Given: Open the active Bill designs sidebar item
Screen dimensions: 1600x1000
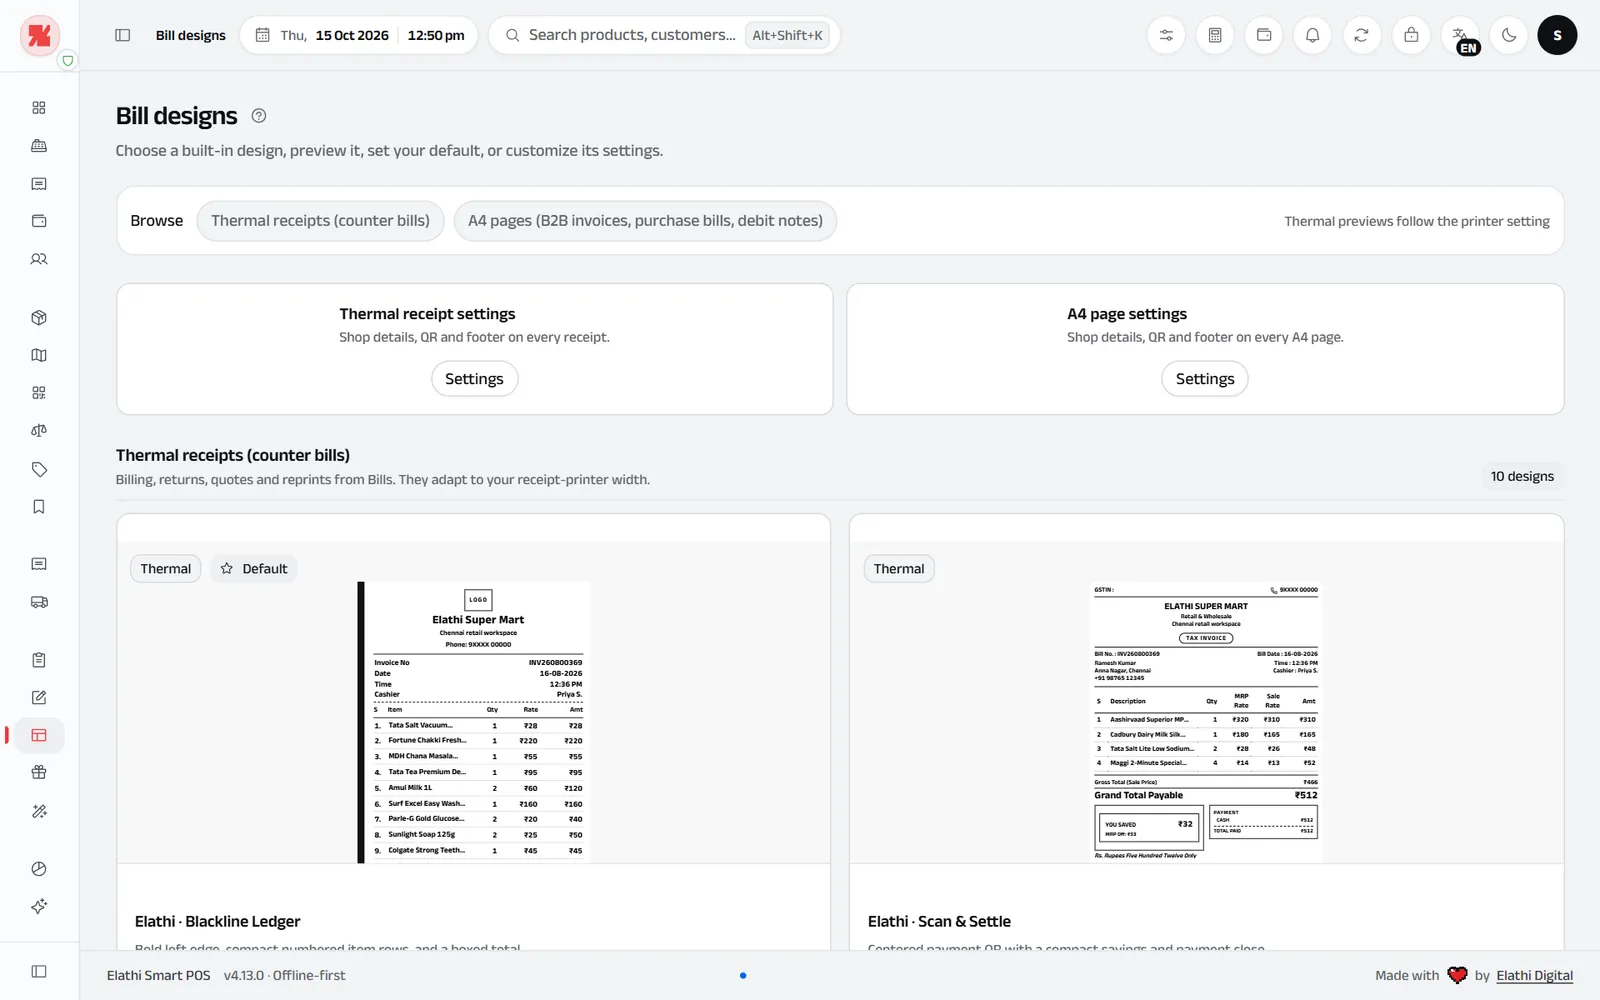Looking at the screenshot, I should coord(39,736).
